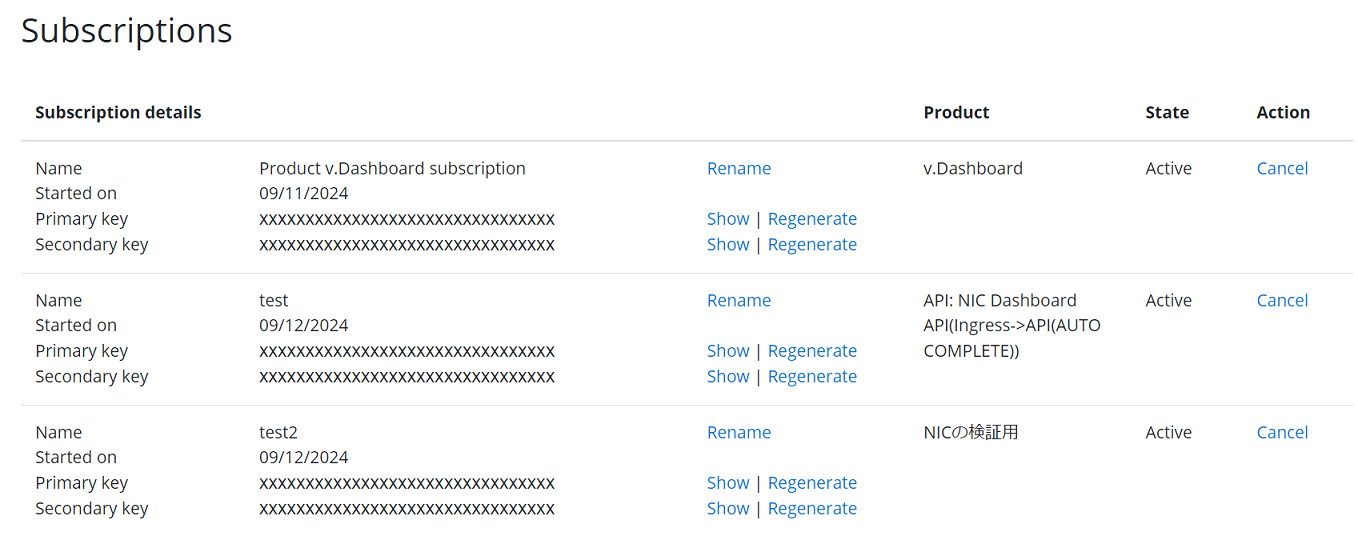Show primary key for test2 subscription
This screenshot has width=1358, height=560.
tap(727, 483)
